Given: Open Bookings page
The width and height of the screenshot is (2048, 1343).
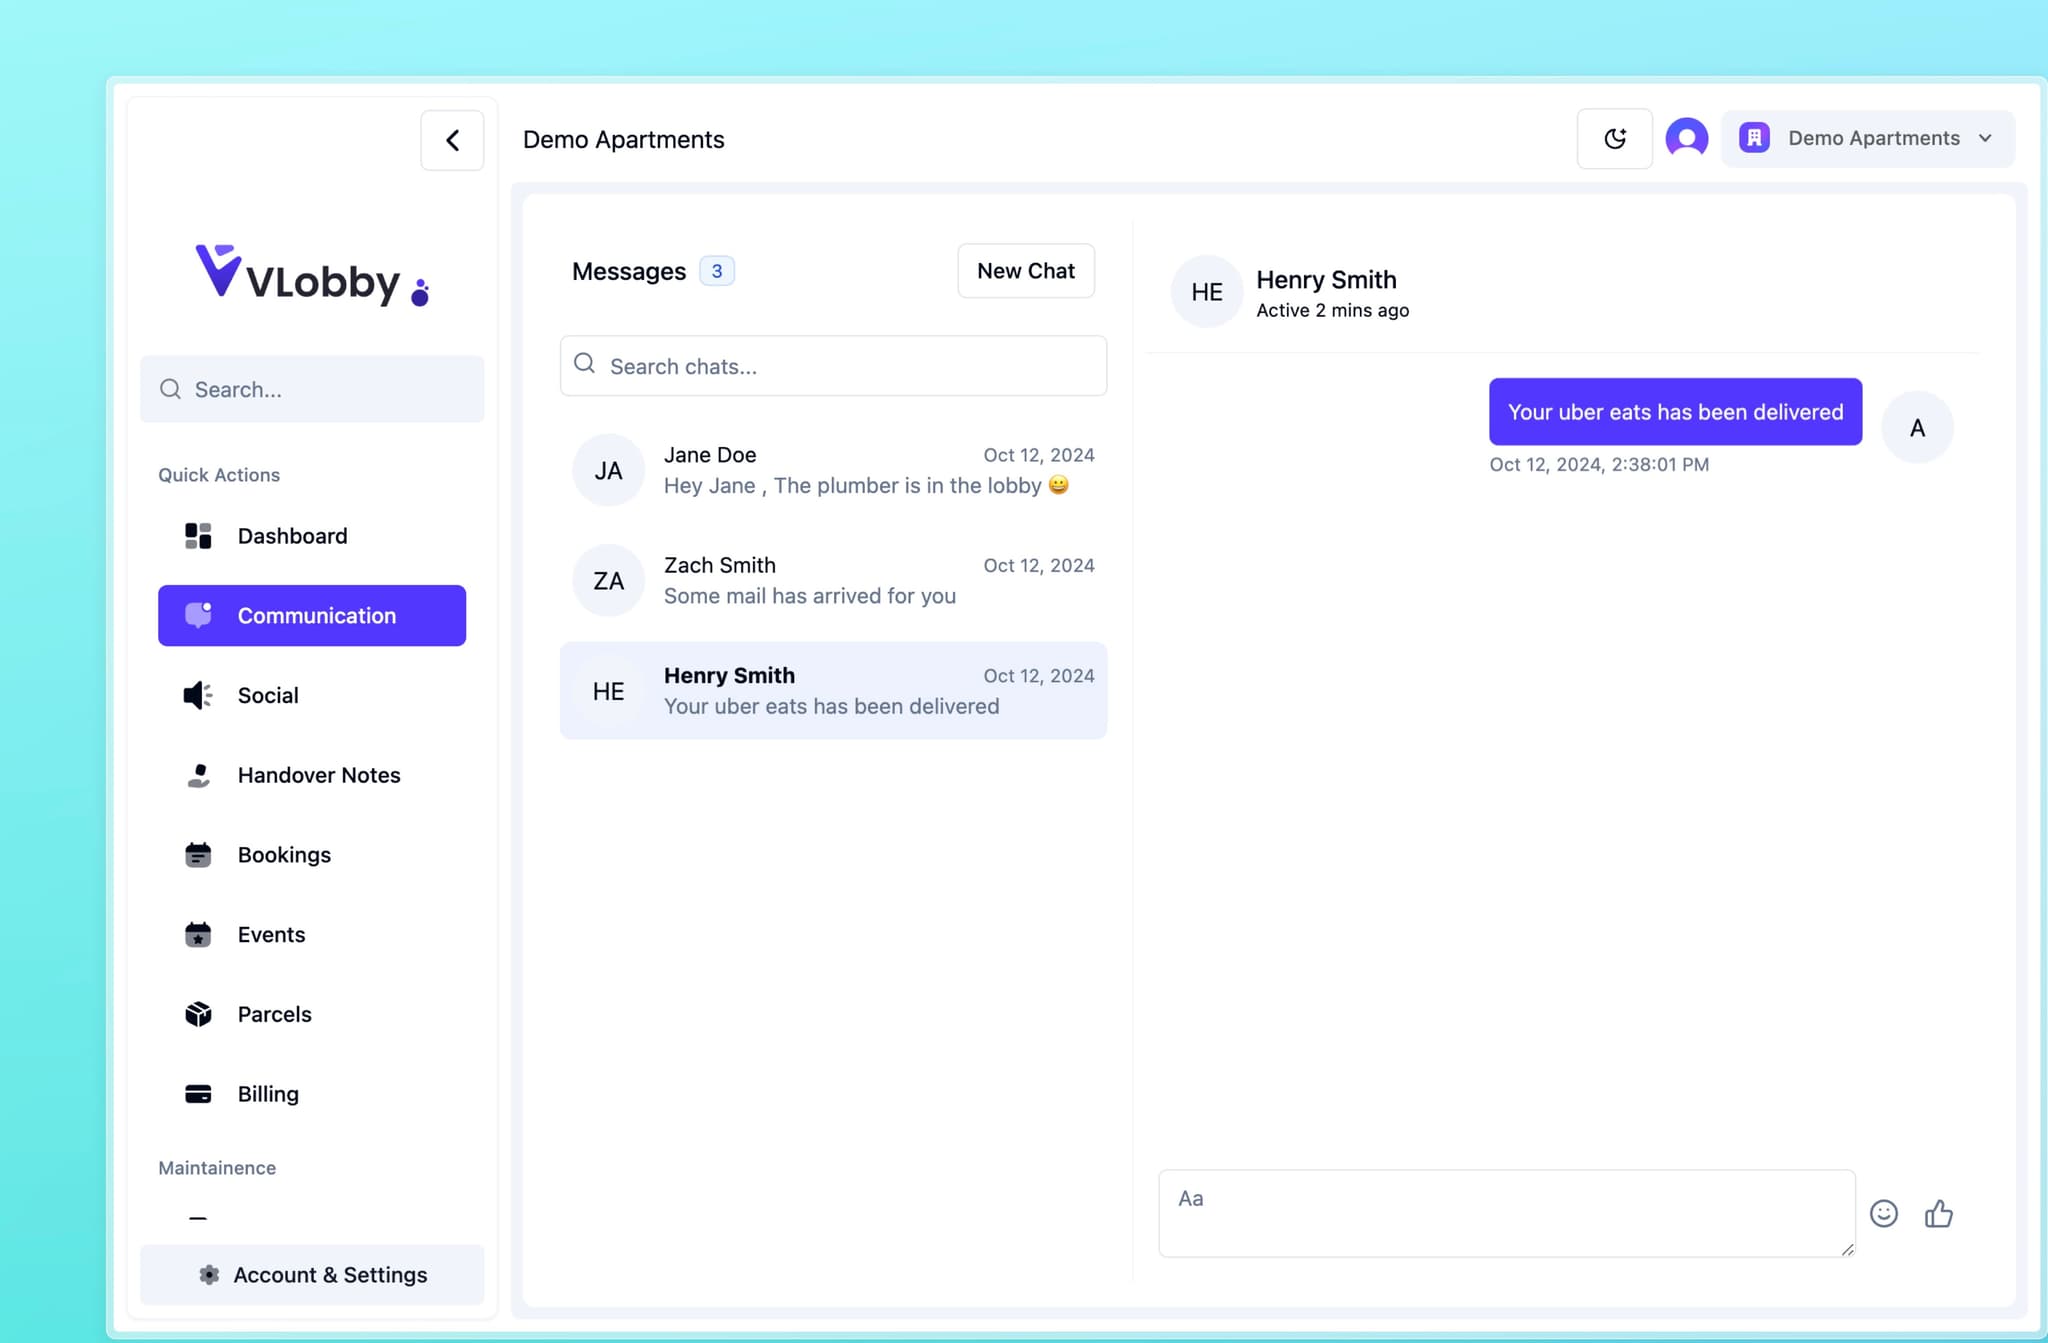Looking at the screenshot, I should 312,855.
